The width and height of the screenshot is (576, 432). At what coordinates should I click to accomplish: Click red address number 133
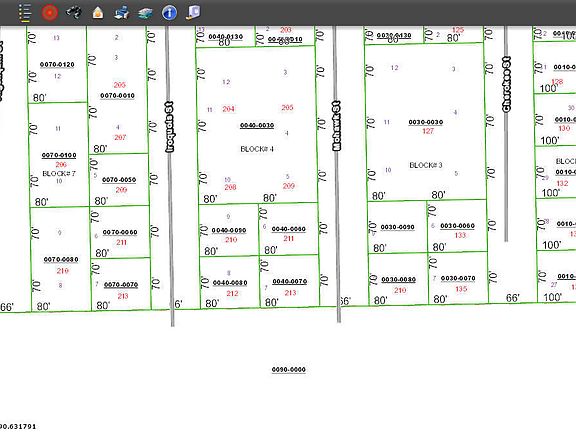pyautogui.click(x=460, y=235)
